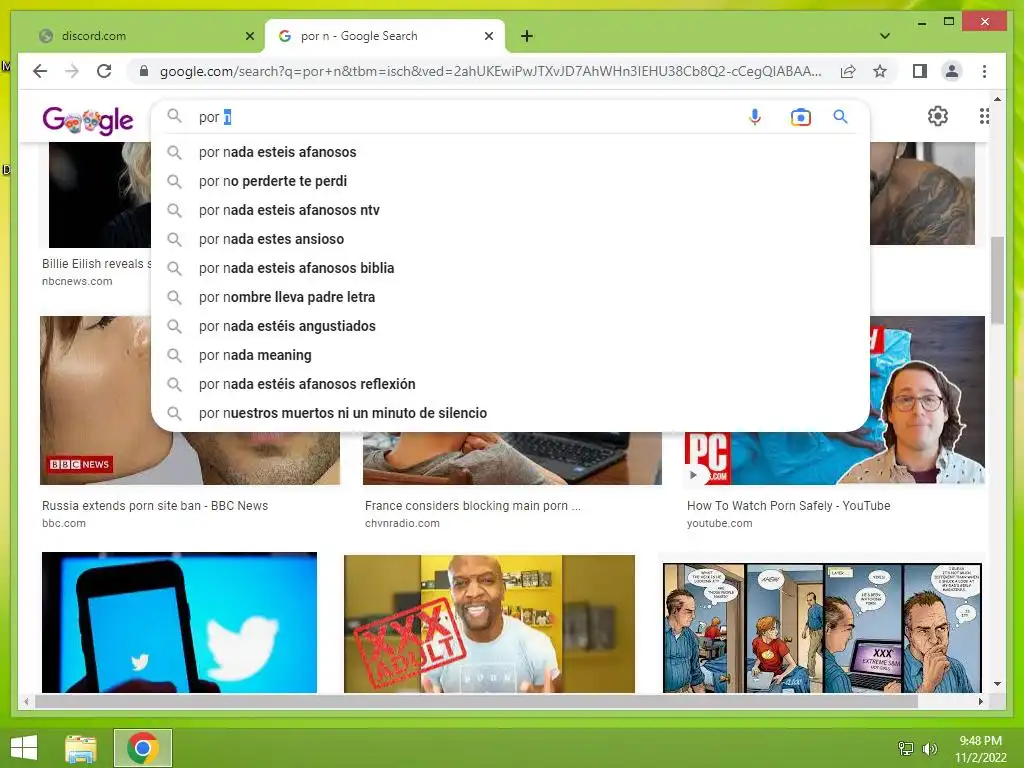
Task: Choose suggestion 'por nada esteis afanosos'
Action: tap(509, 152)
